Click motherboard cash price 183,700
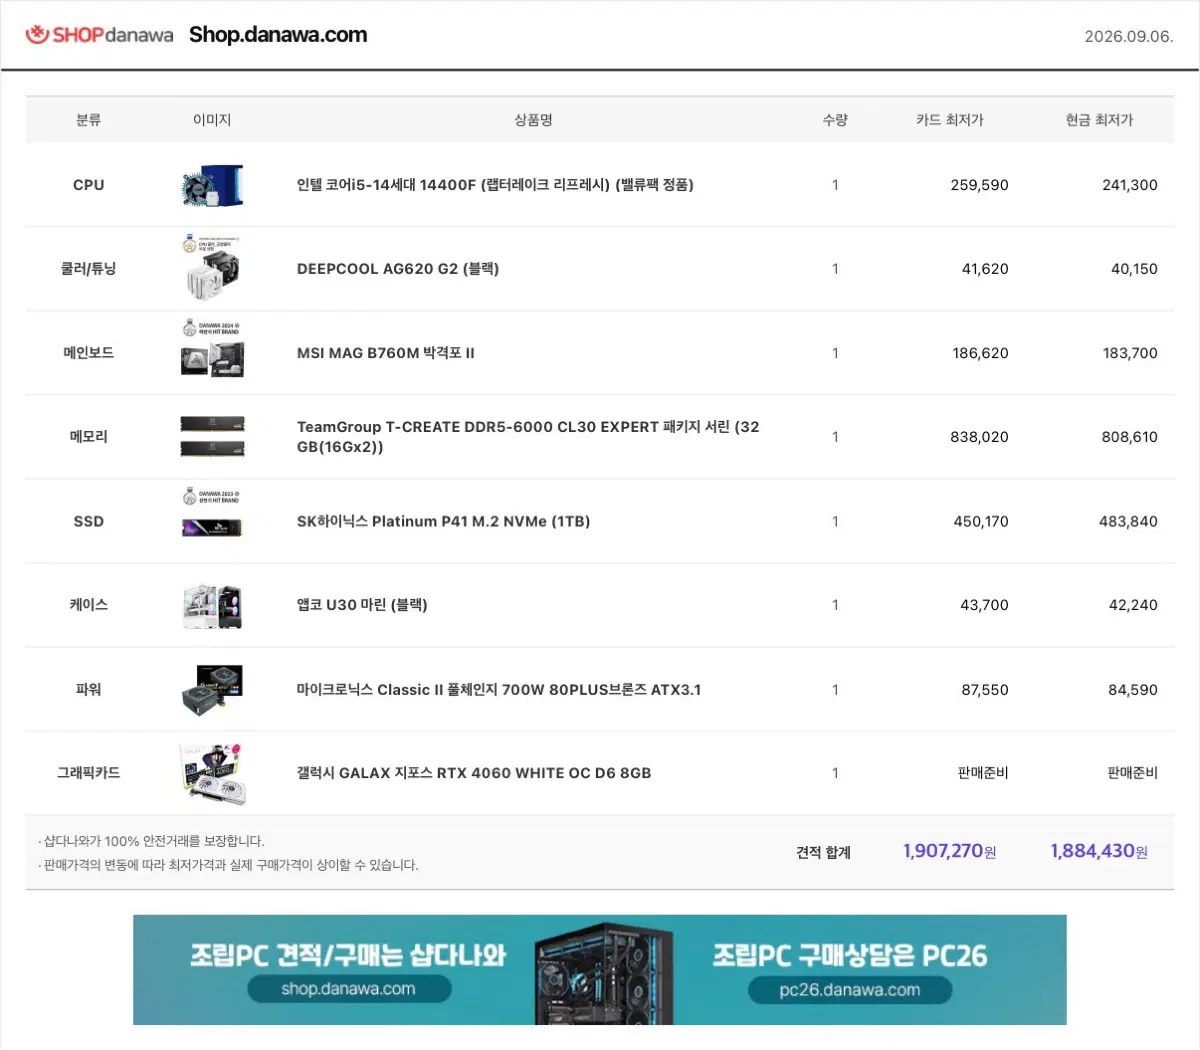 tap(1130, 353)
